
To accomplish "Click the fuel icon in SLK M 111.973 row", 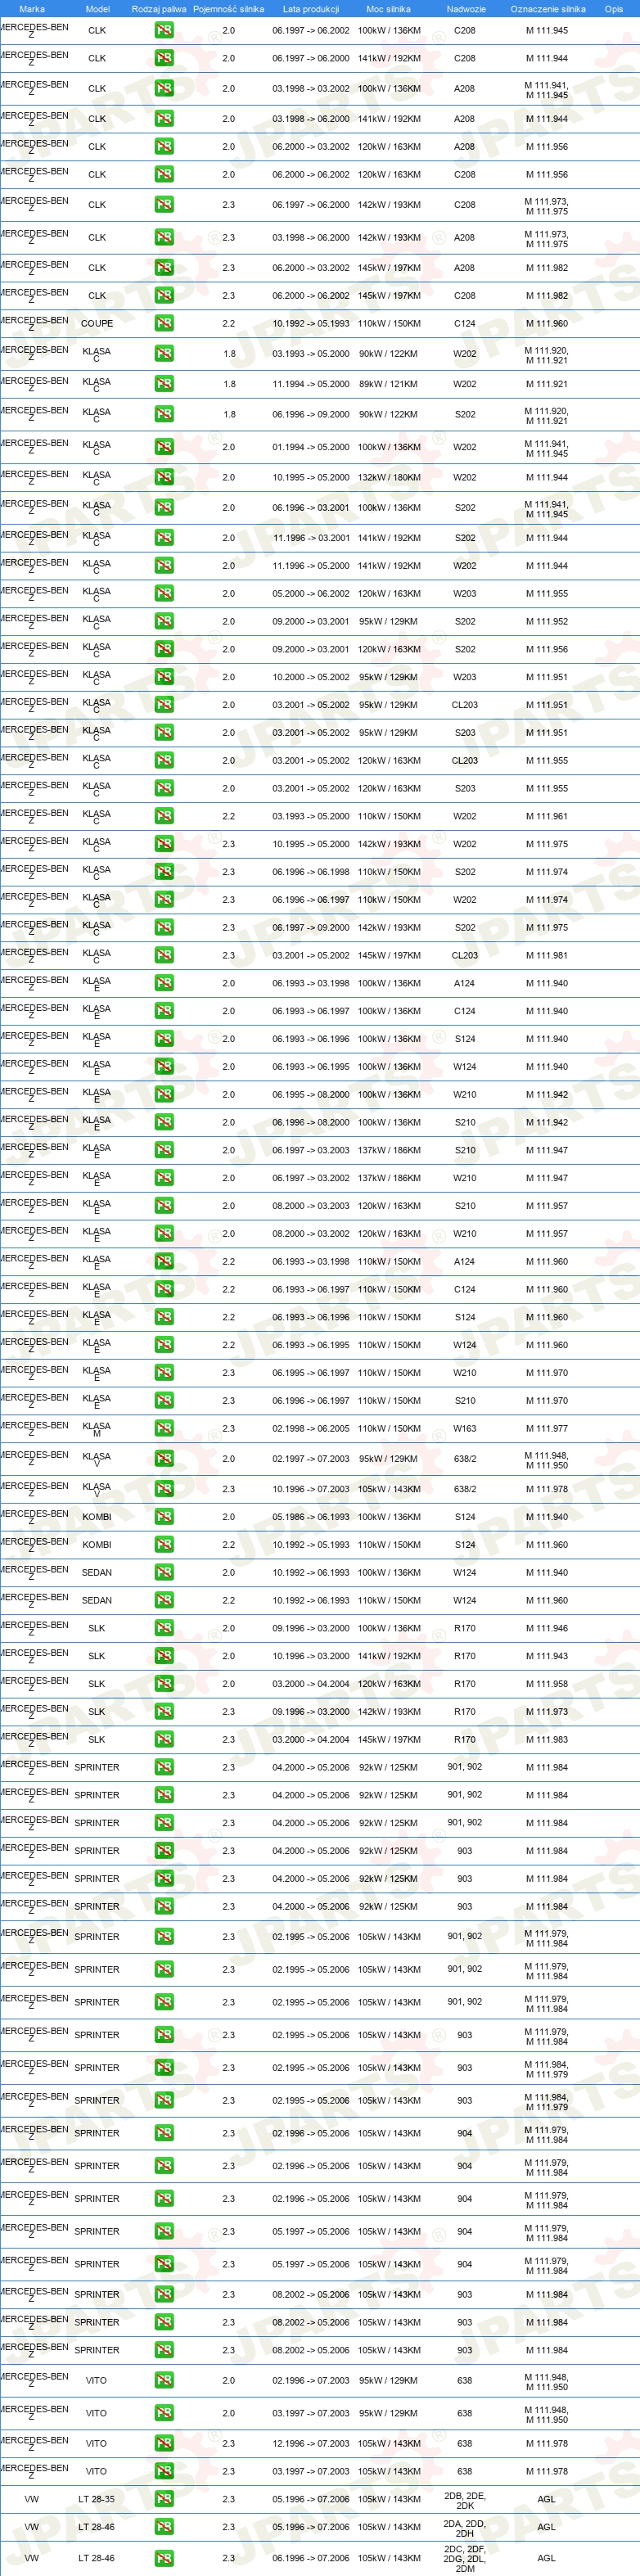I will coord(164,1711).
